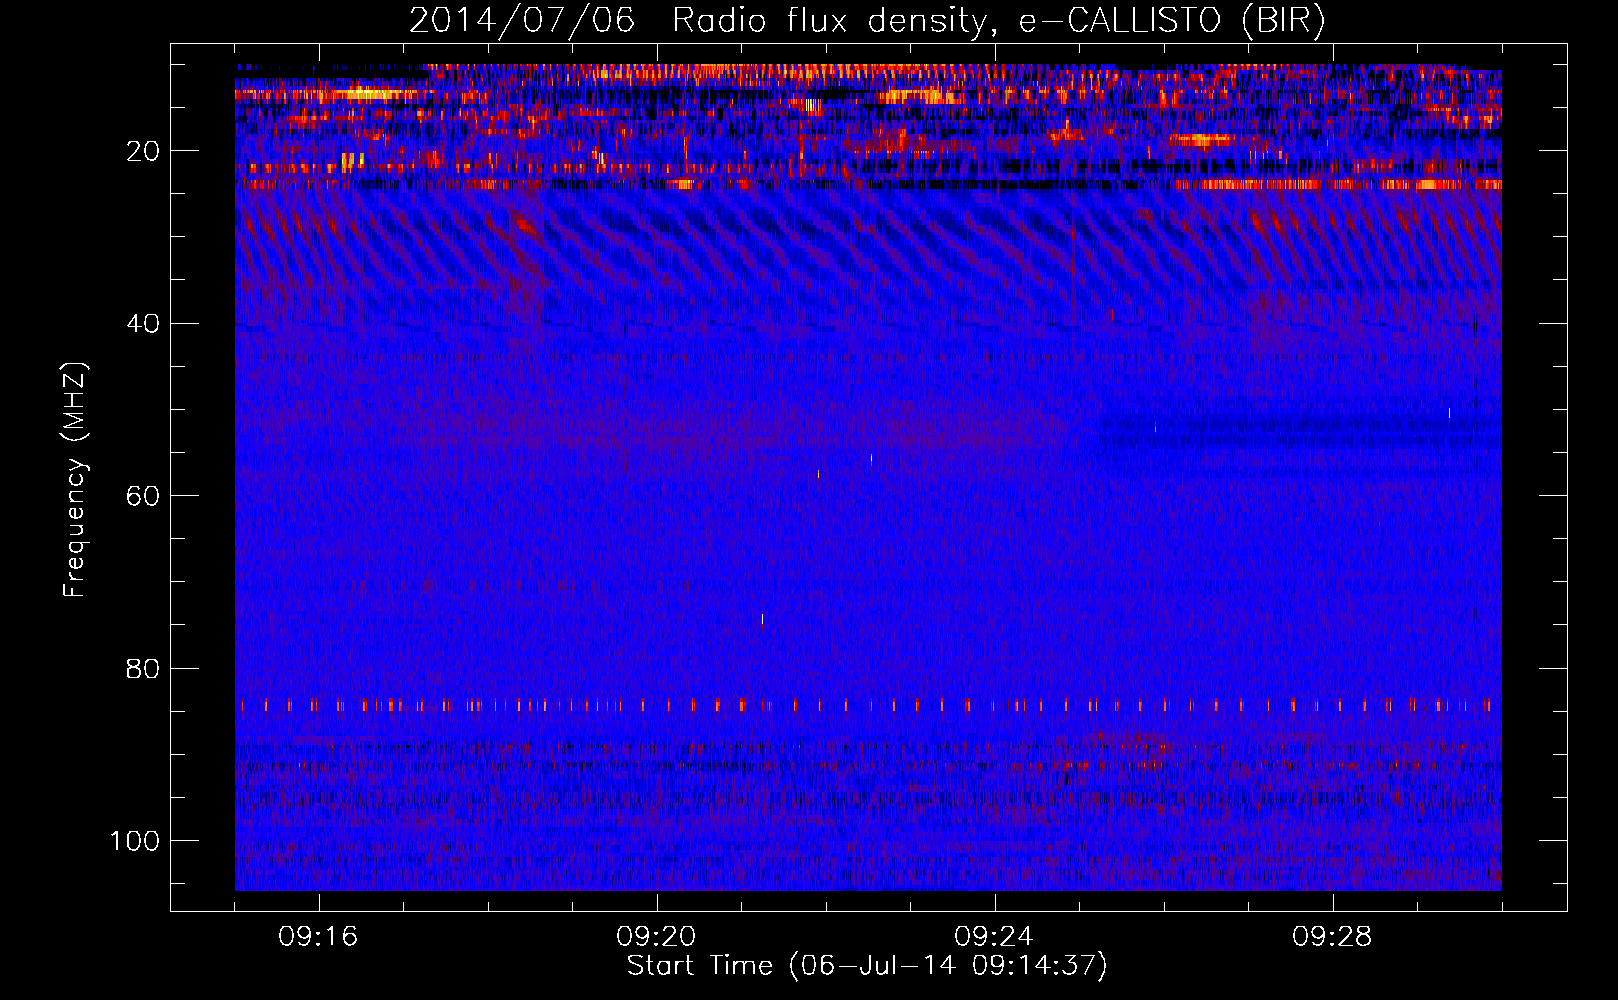Click the '80' frequency tick label

143,669
